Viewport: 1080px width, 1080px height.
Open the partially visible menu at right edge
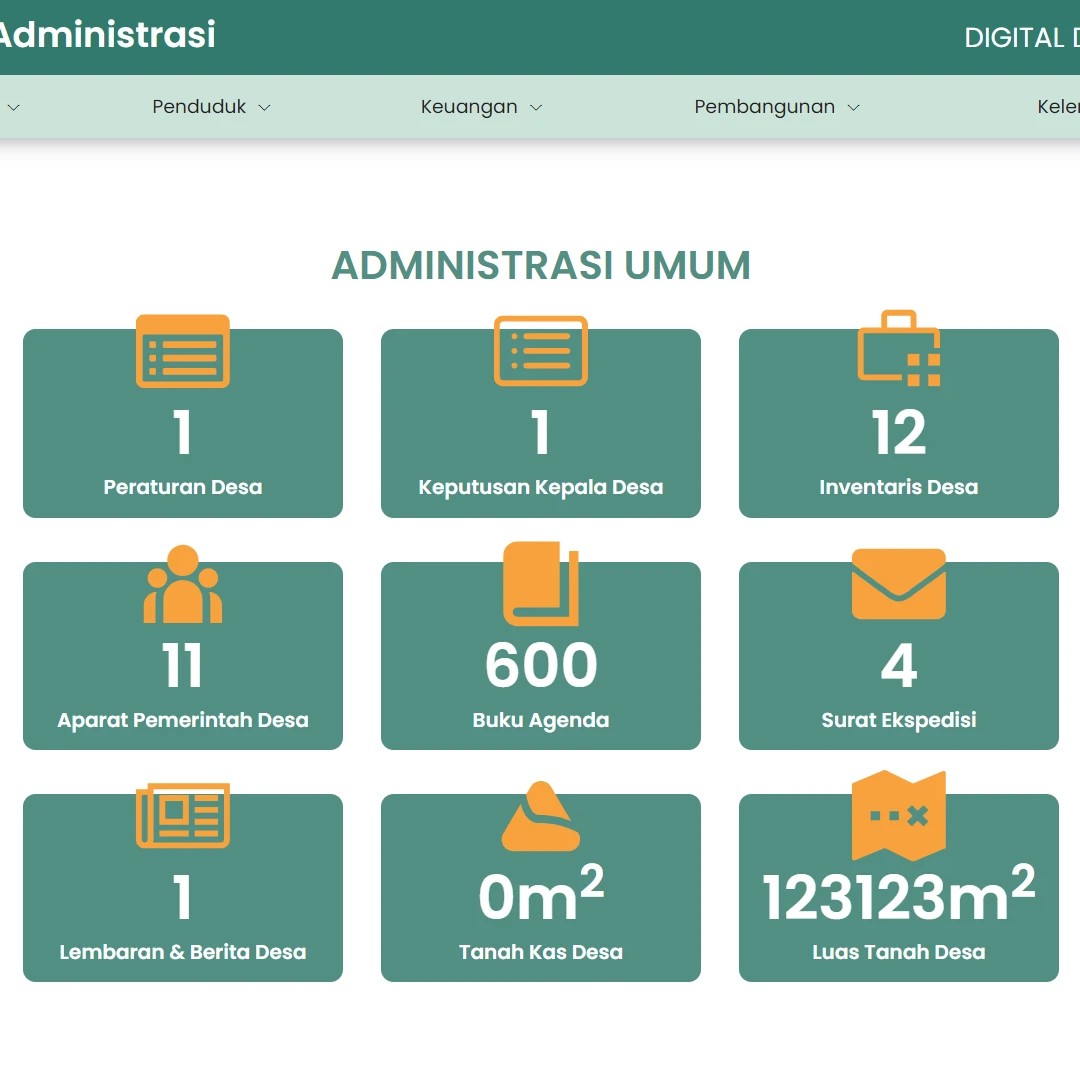click(1058, 107)
